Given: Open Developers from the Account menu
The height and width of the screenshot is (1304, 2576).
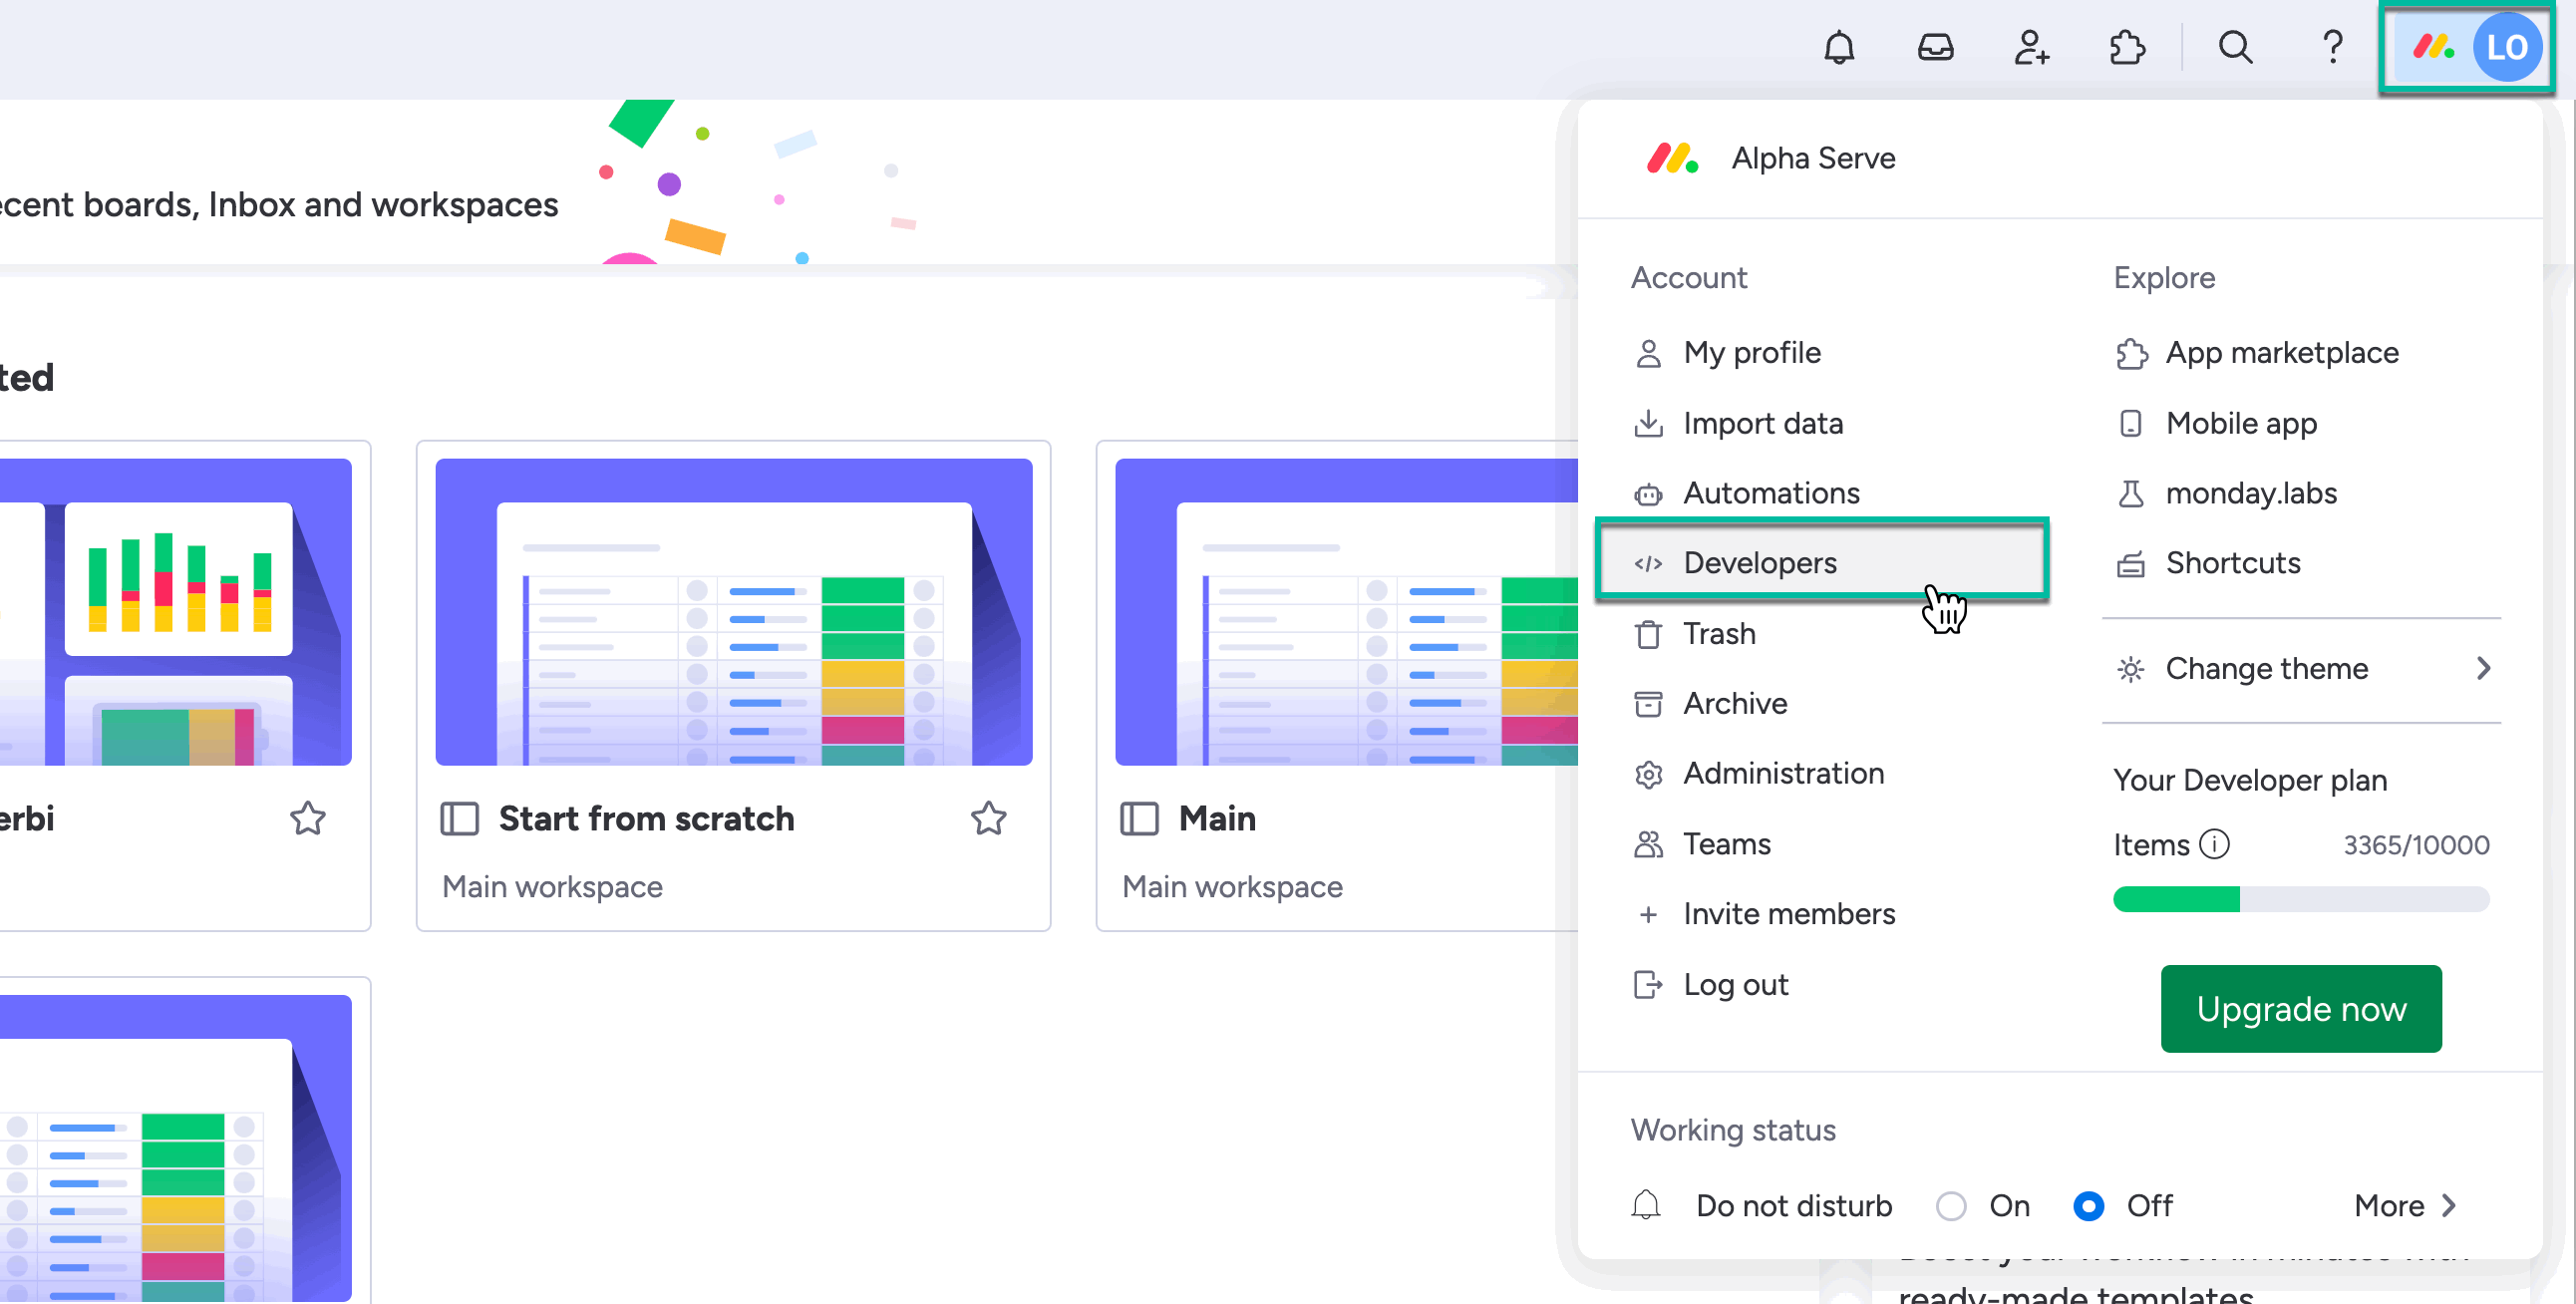Looking at the screenshot, I should (1760, 563).
